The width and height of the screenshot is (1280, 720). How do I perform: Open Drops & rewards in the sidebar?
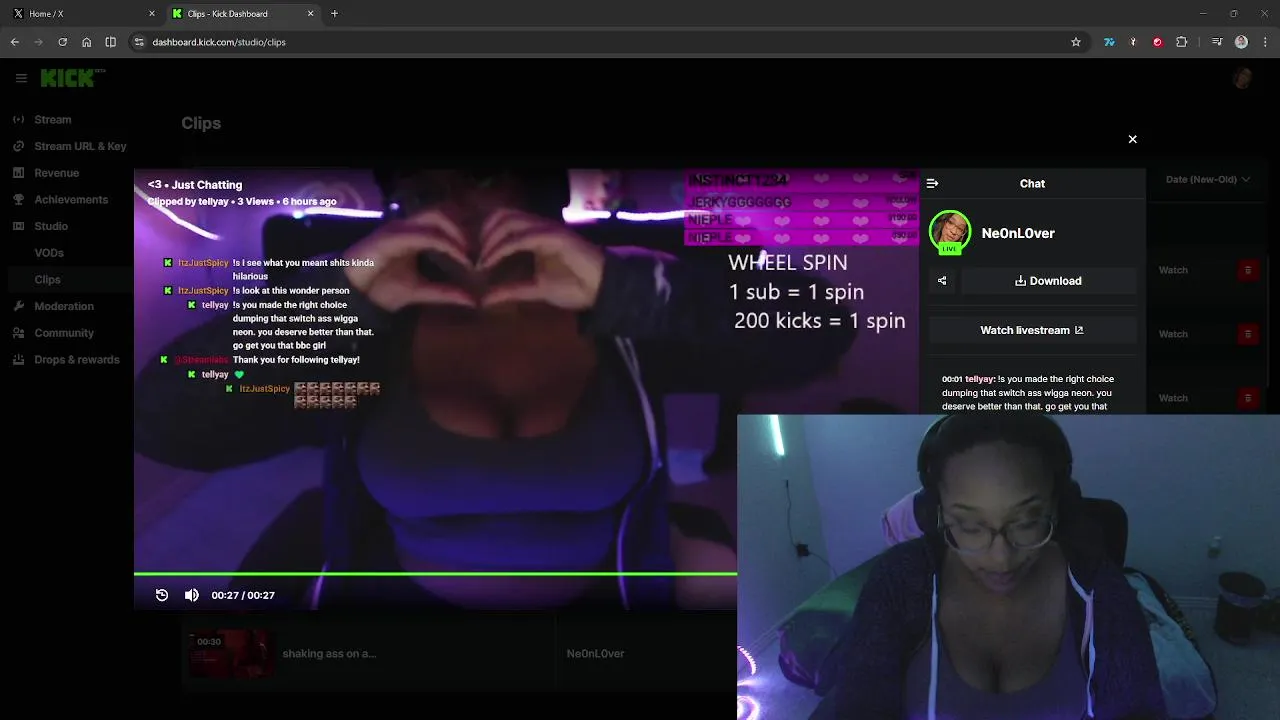click(x=77, y=360)
